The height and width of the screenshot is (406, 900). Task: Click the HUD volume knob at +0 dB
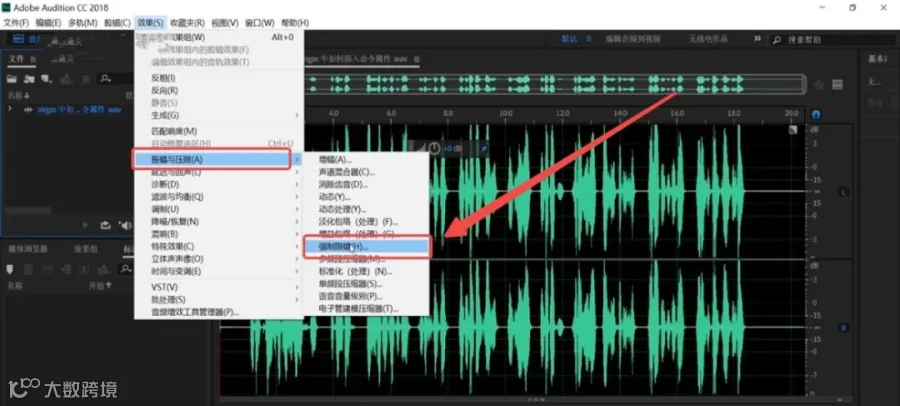coord(435,149)
